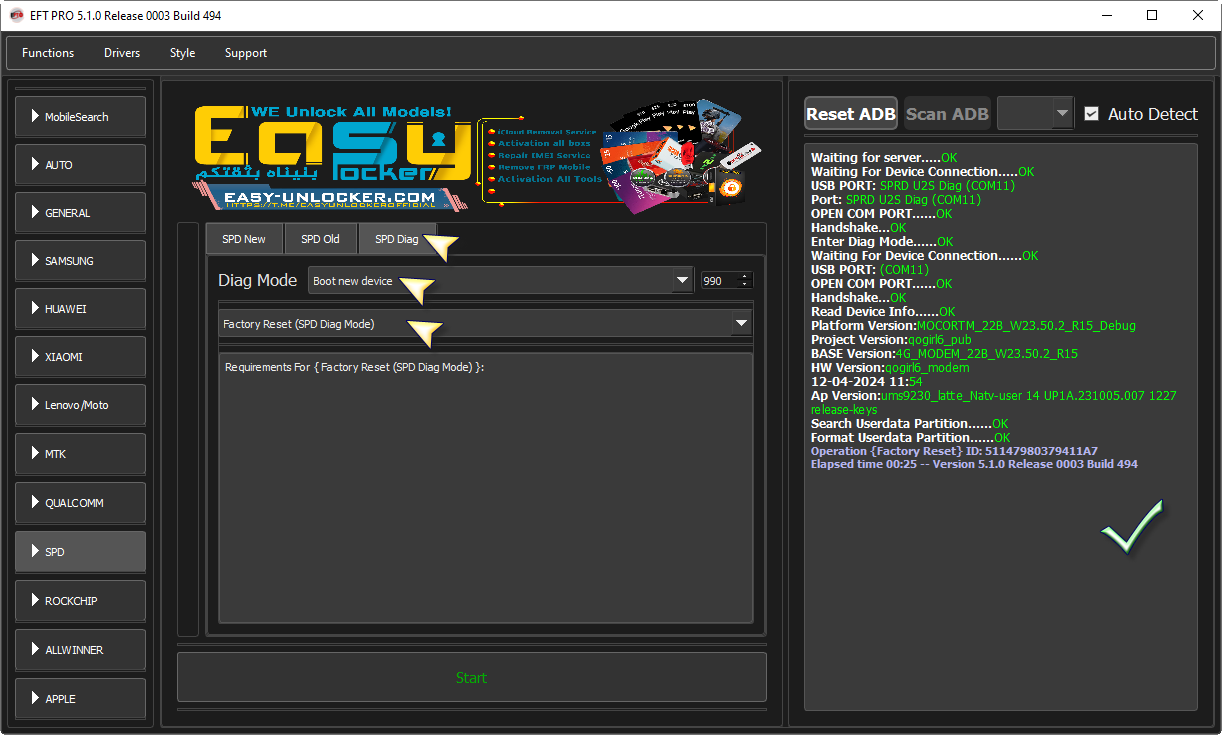1222x735 pixels.
Task: Click the 990 stepper value field
Action: click(719, 281)
